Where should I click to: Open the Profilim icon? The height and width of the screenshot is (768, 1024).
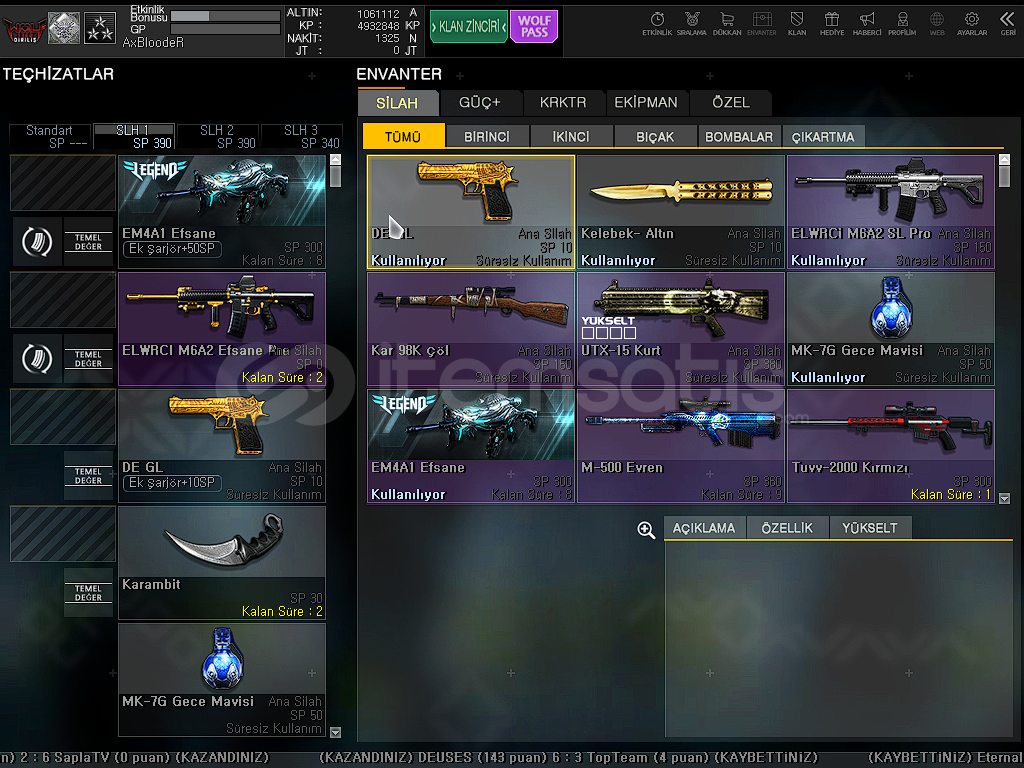902,24
